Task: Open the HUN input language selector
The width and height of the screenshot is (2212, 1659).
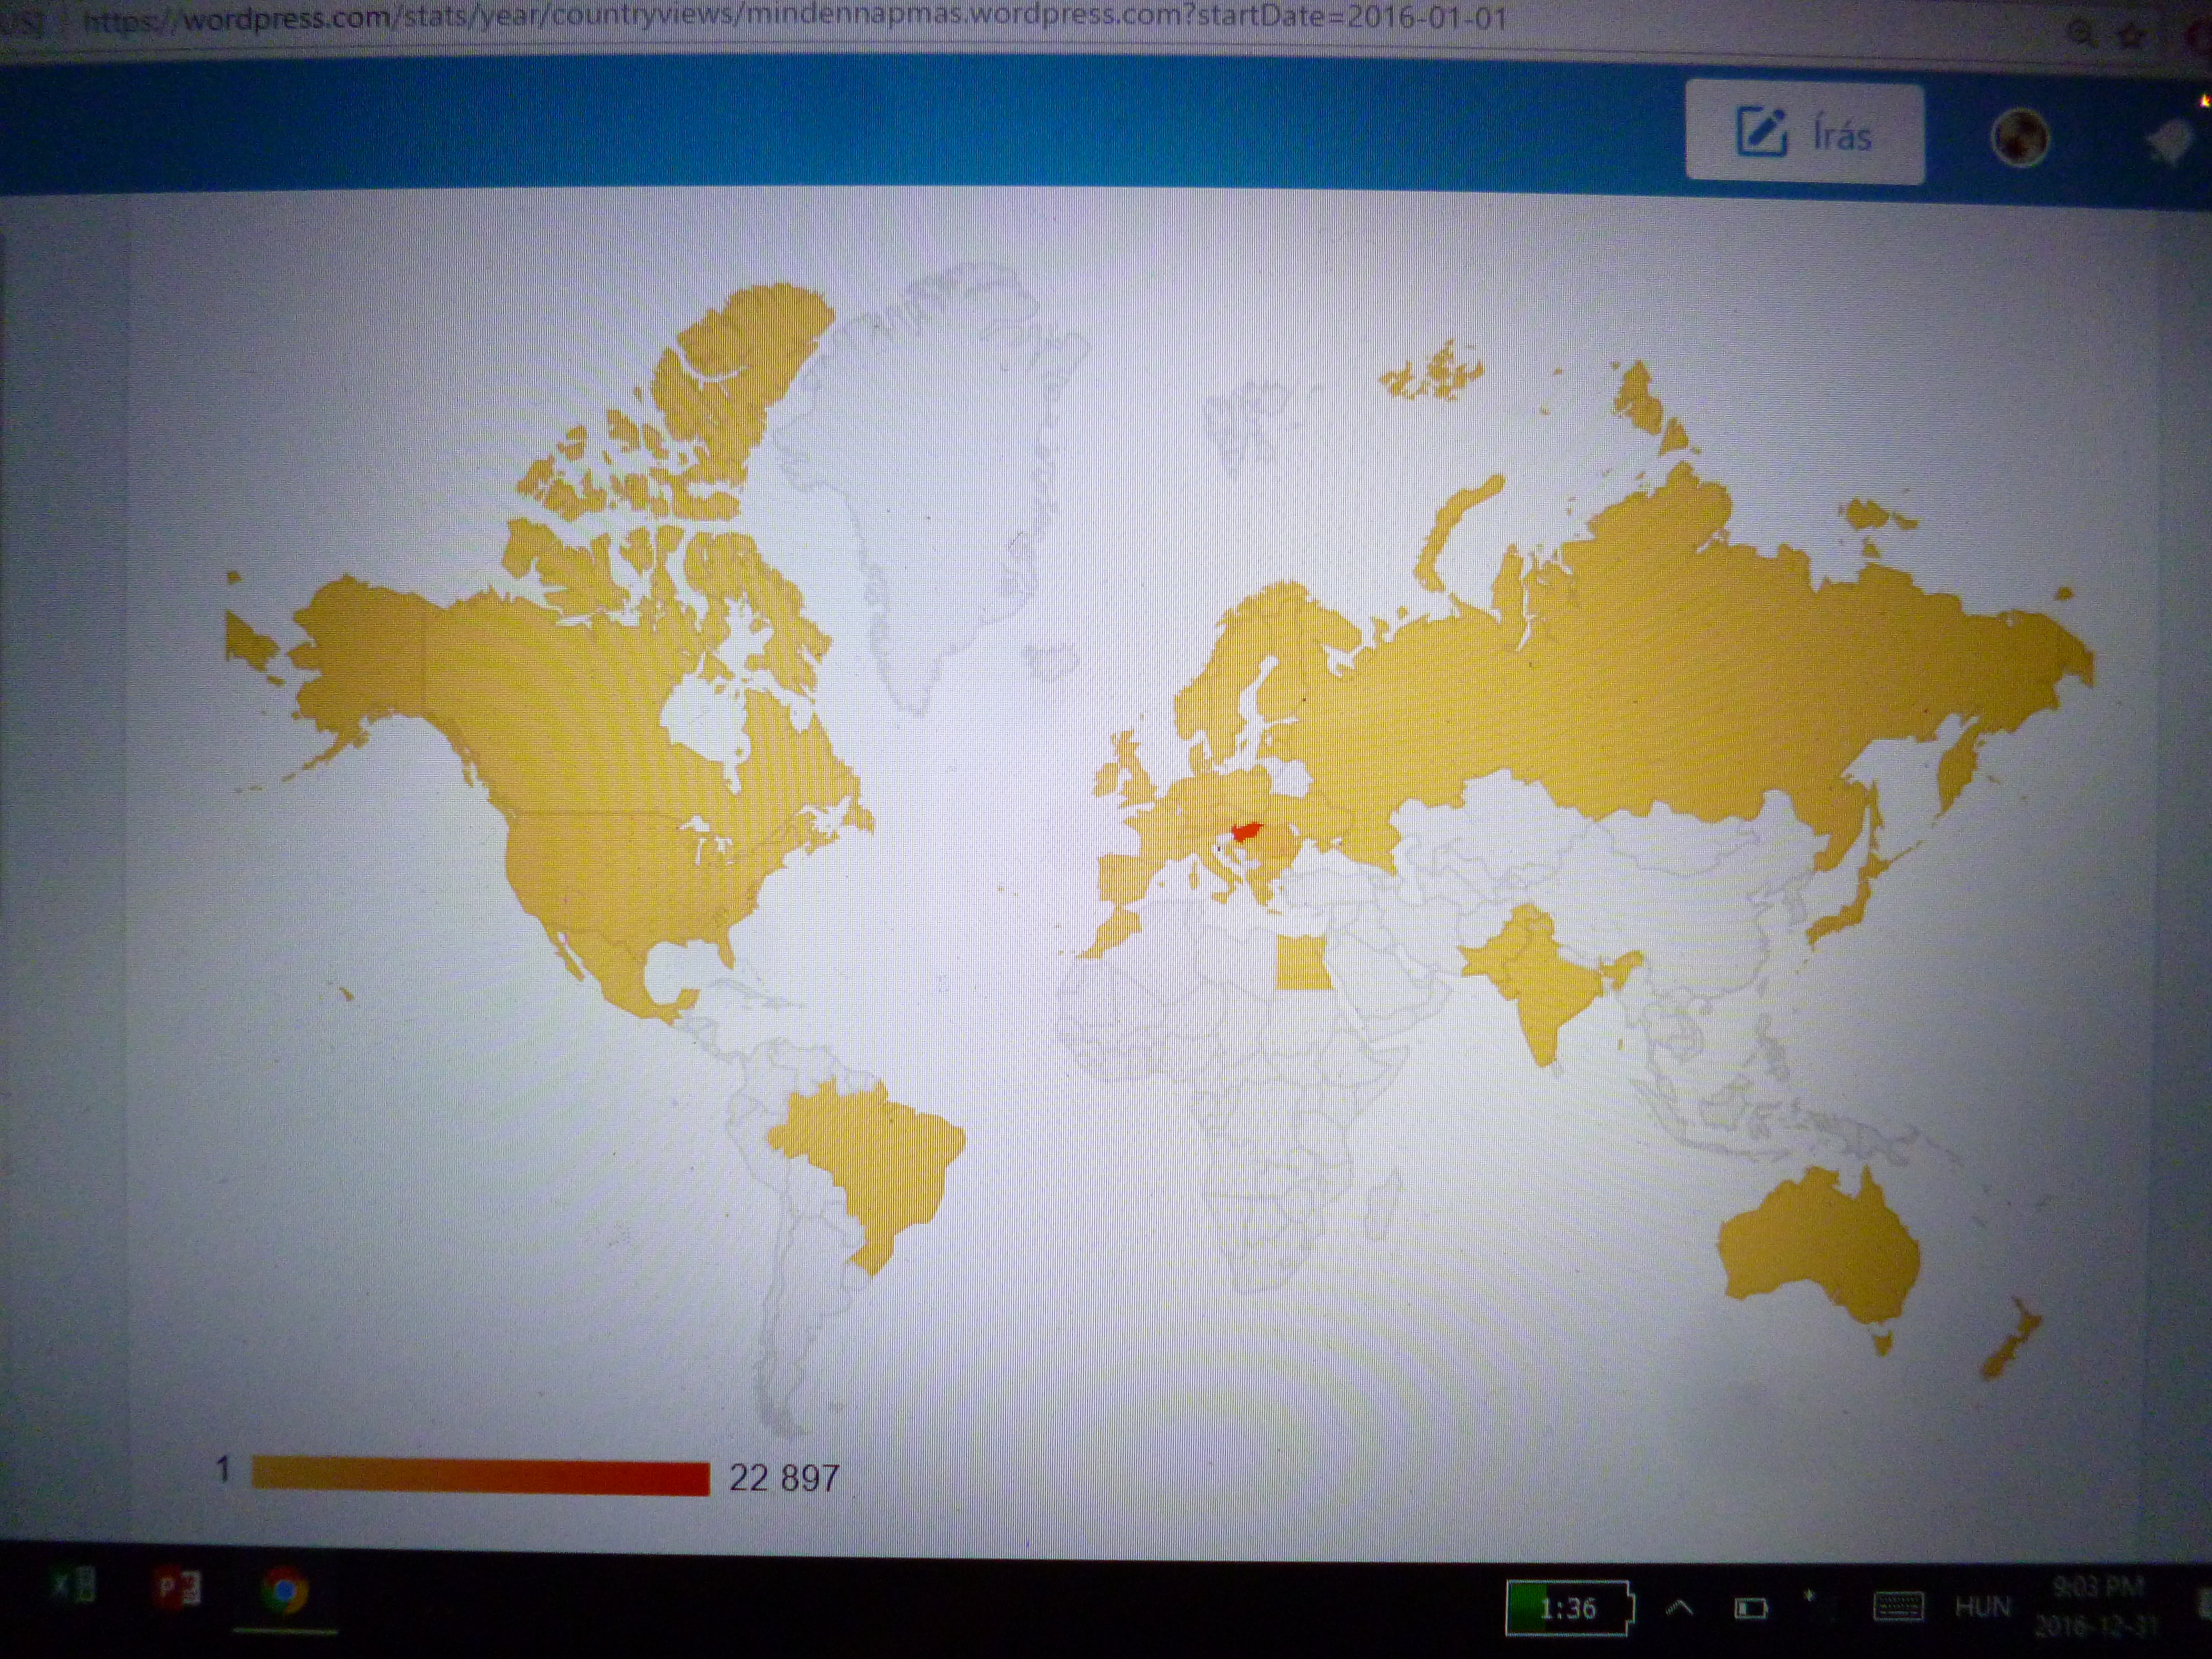Action: (1982, 1607)
